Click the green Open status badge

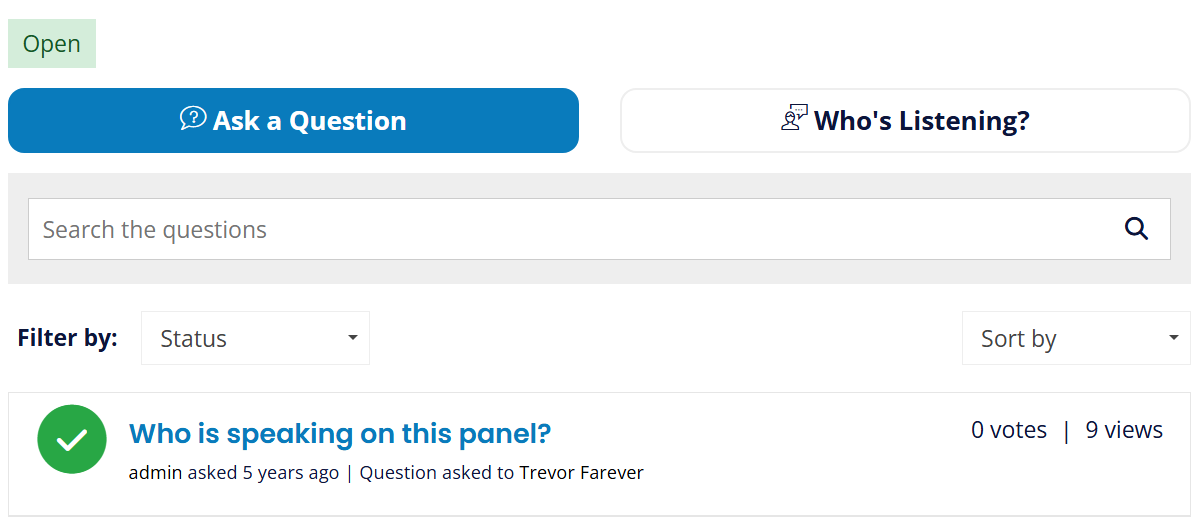pyautogui.click(x=52, y=44)
